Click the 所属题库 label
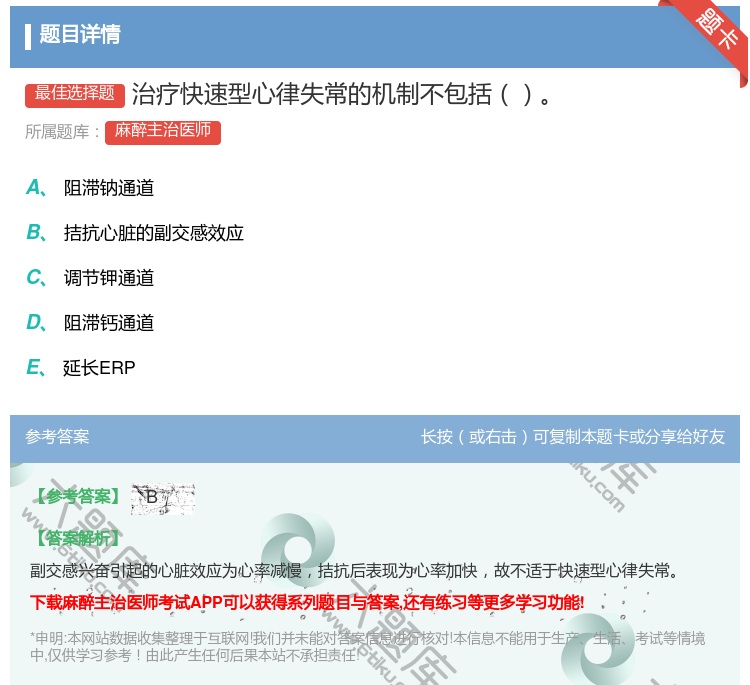The image size is (750, 685). click(x=62, y=132)
